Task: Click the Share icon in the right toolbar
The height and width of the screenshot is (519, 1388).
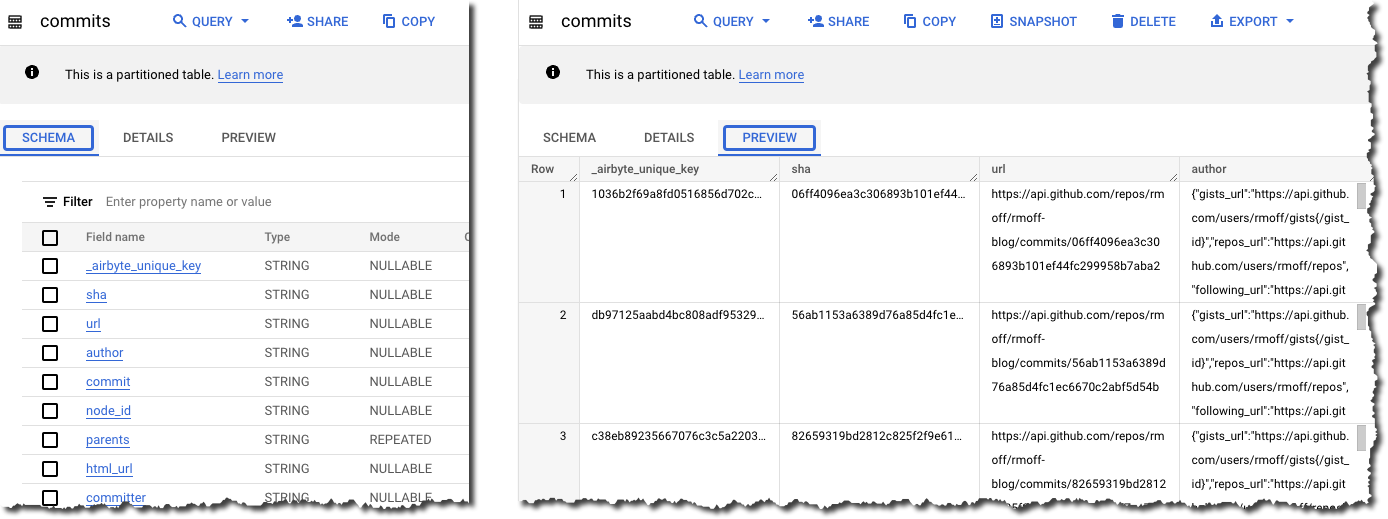Action: click(x=815, y=21)
